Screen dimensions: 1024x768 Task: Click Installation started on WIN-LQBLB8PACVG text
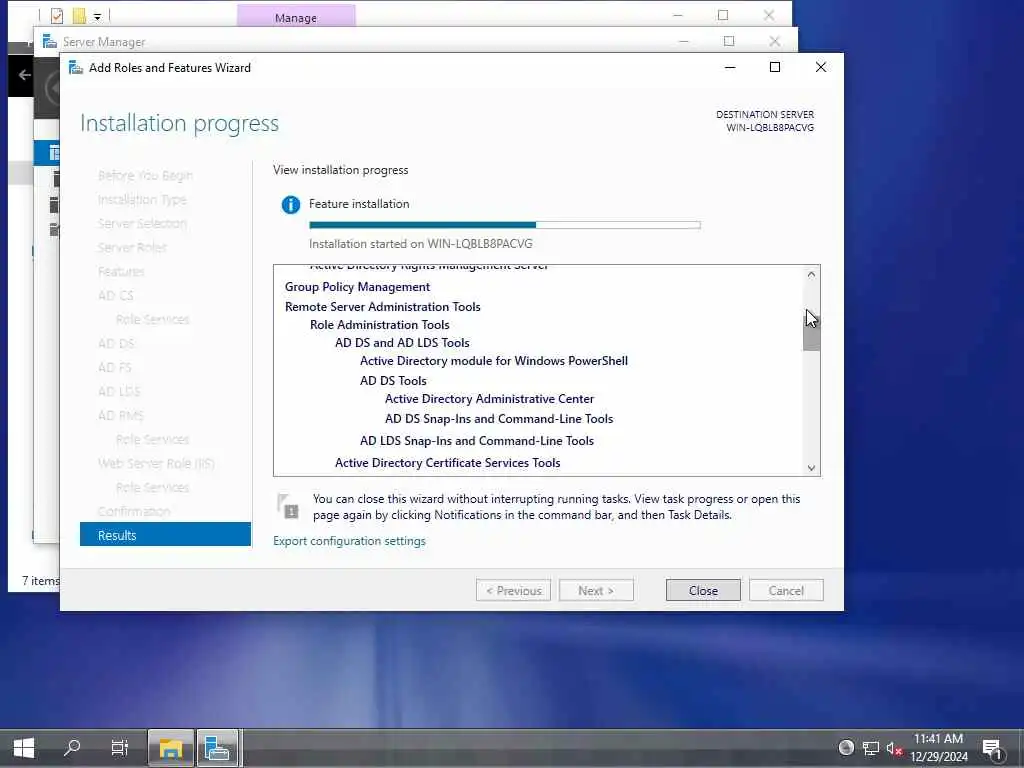pyautogui.click(x=421, y=244)
